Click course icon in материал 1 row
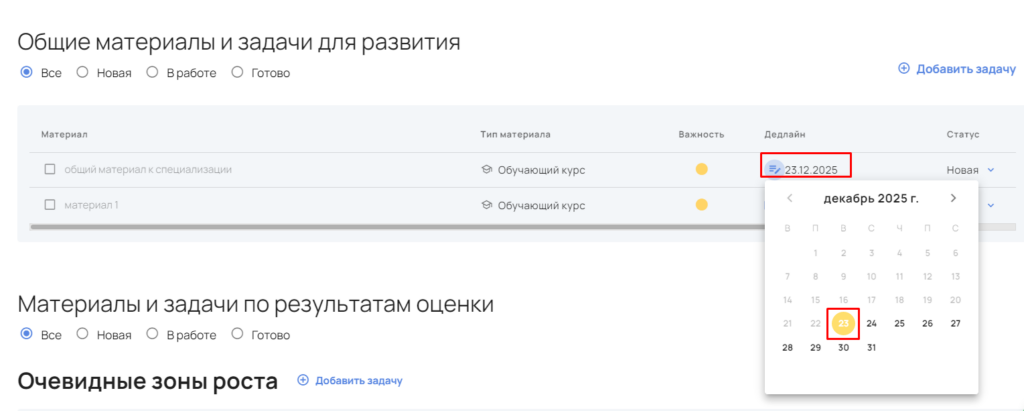1024x411 pixels. [487, 205]
